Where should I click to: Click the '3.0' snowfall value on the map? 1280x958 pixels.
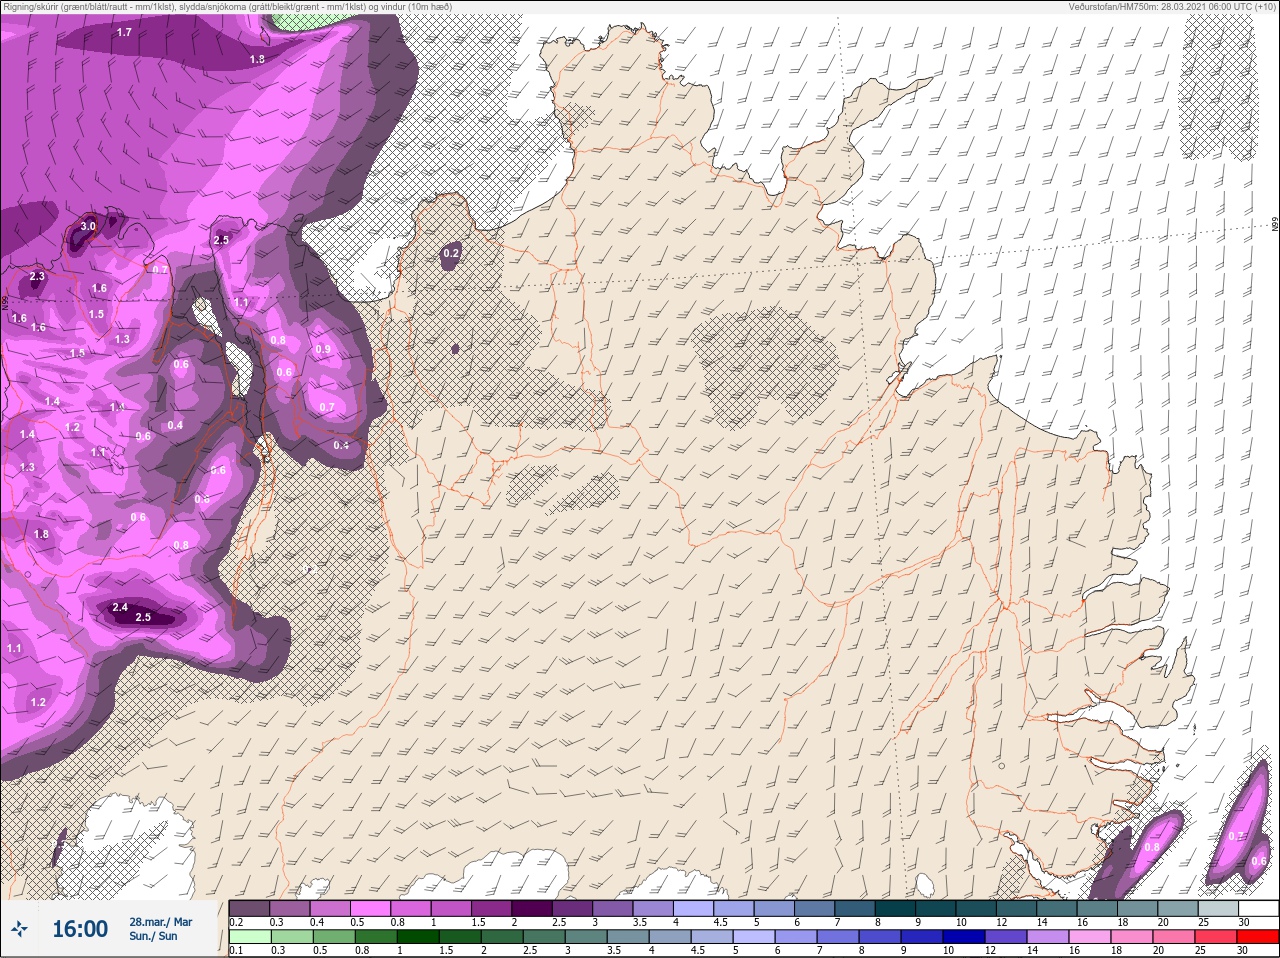coord(88,227)
